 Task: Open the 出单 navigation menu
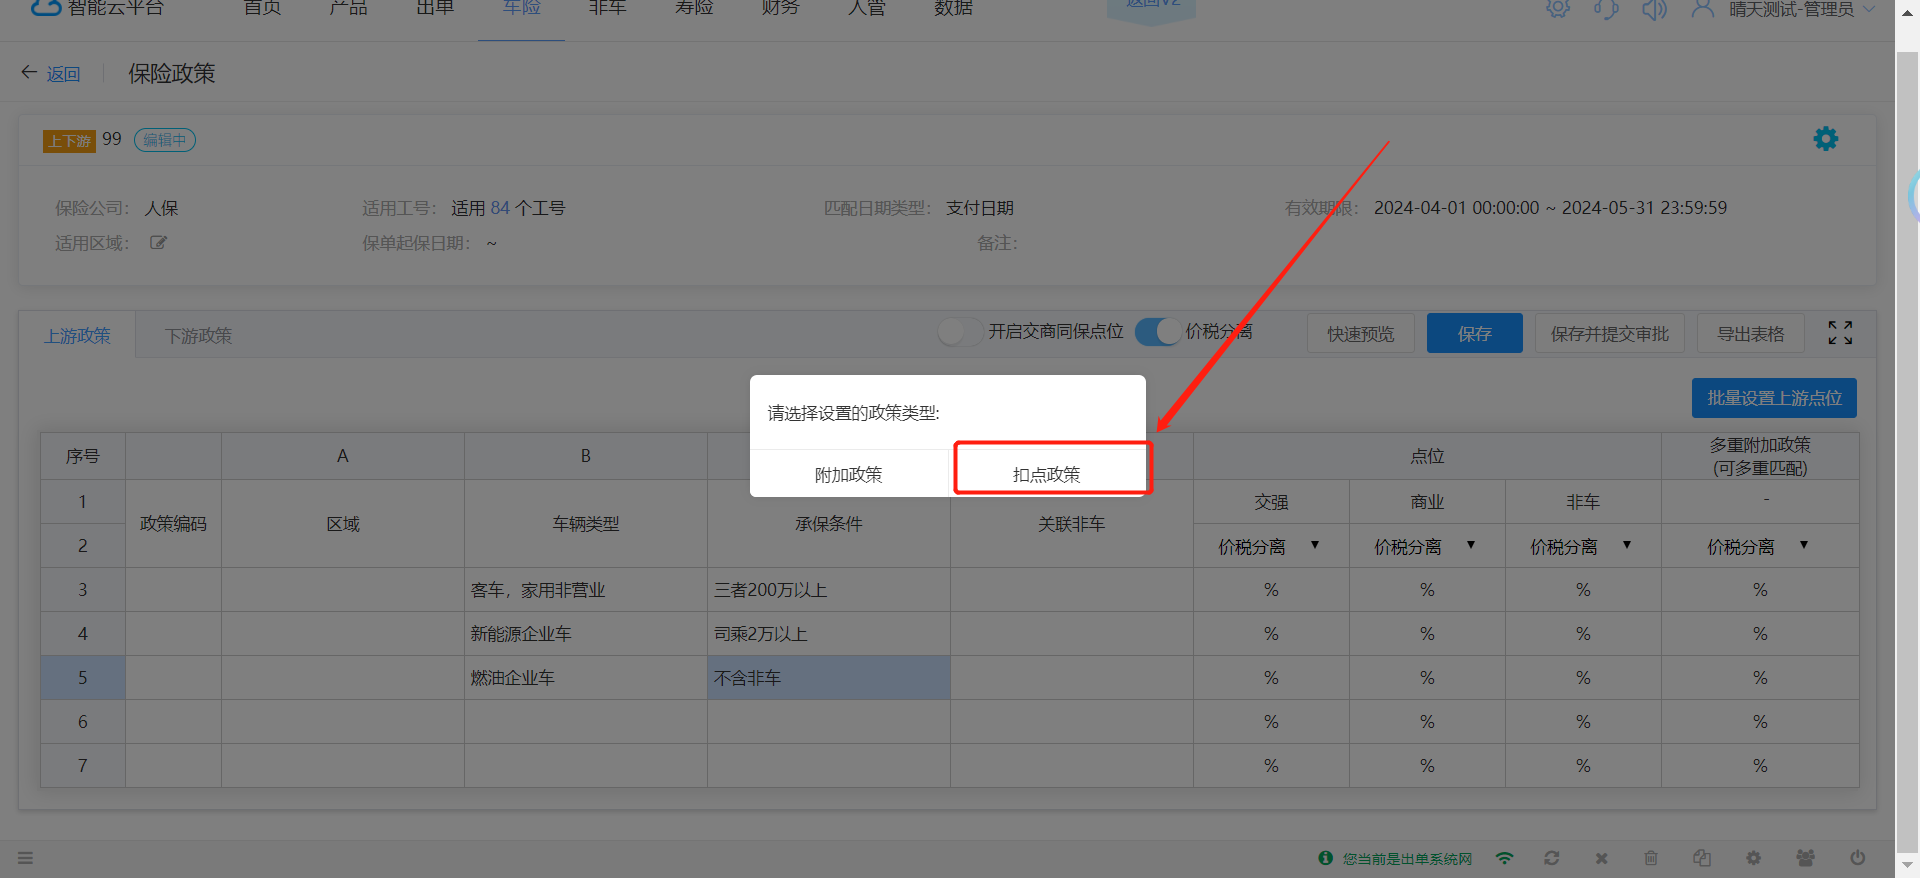(435, 8)
